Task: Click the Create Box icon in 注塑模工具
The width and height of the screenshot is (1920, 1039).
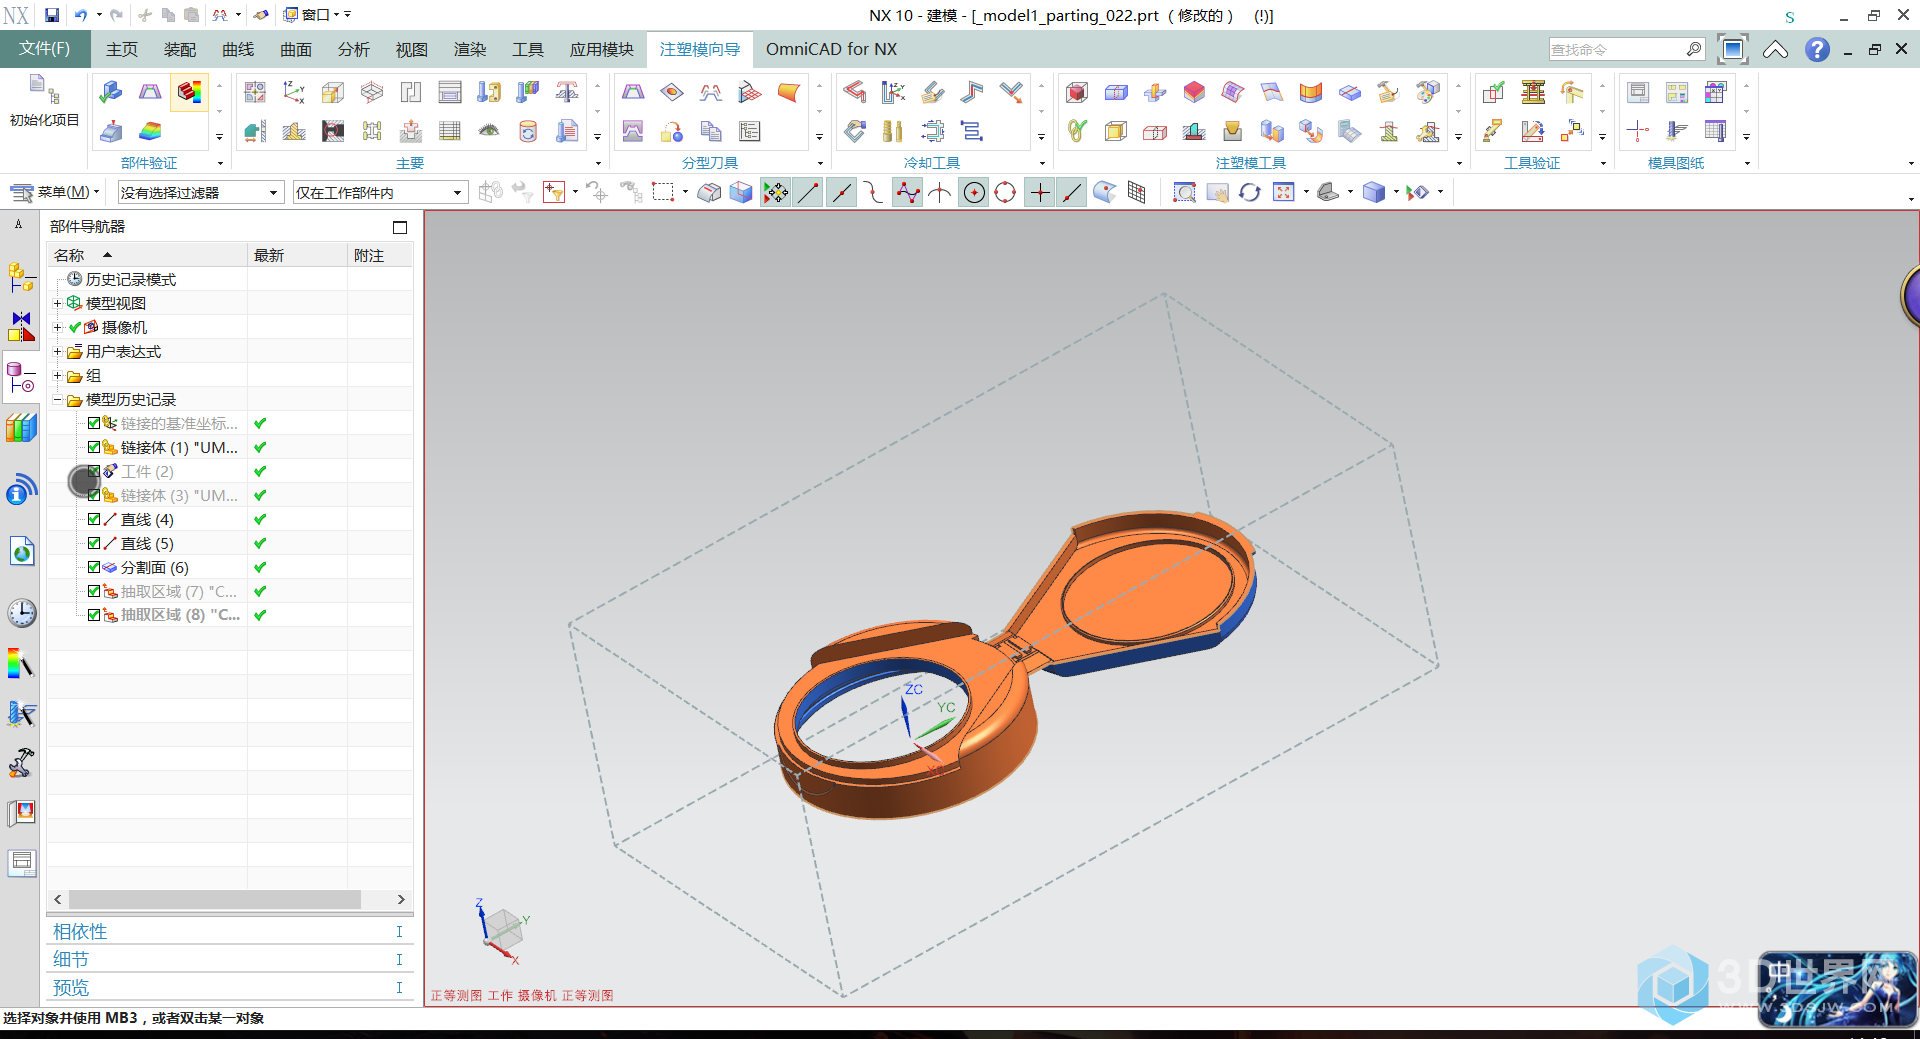Action: coord(1077,93)
